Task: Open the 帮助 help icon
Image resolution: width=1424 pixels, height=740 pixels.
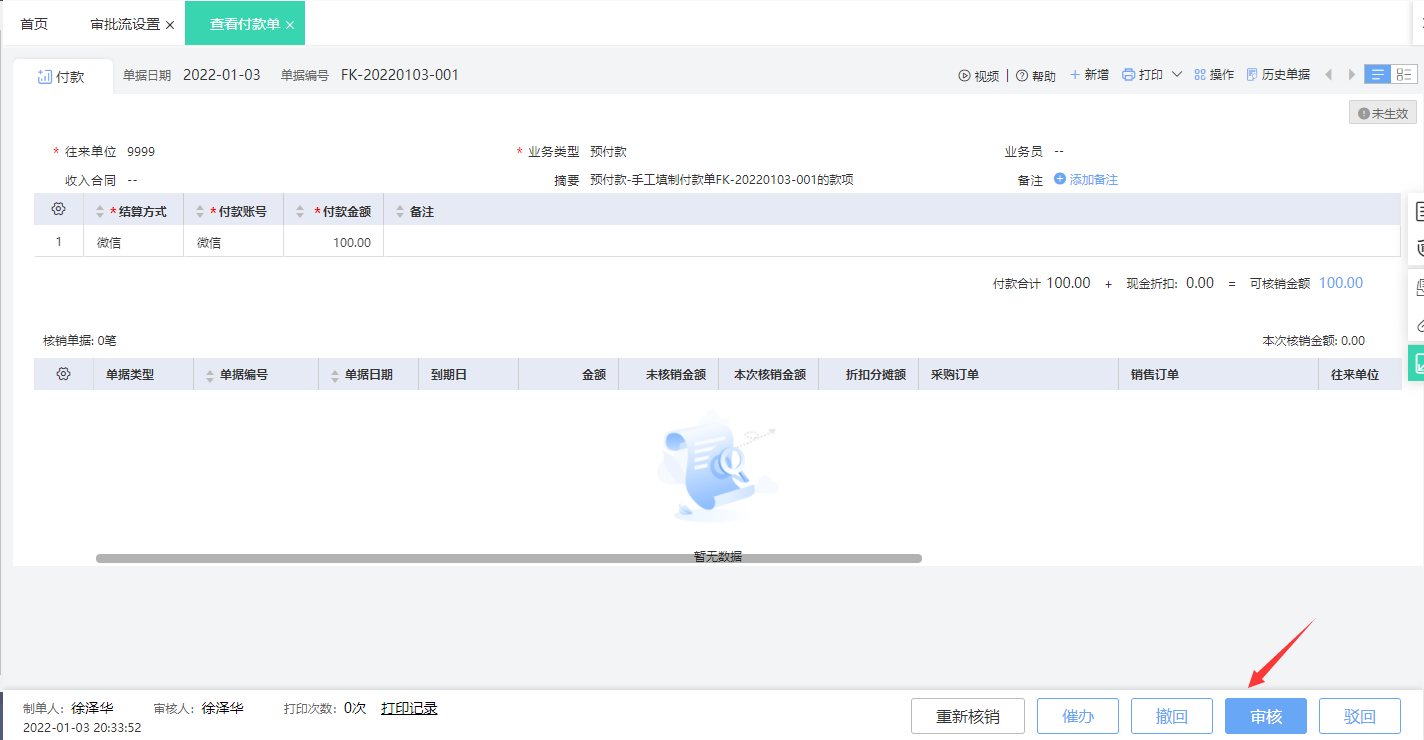Action: [1035, 74]
